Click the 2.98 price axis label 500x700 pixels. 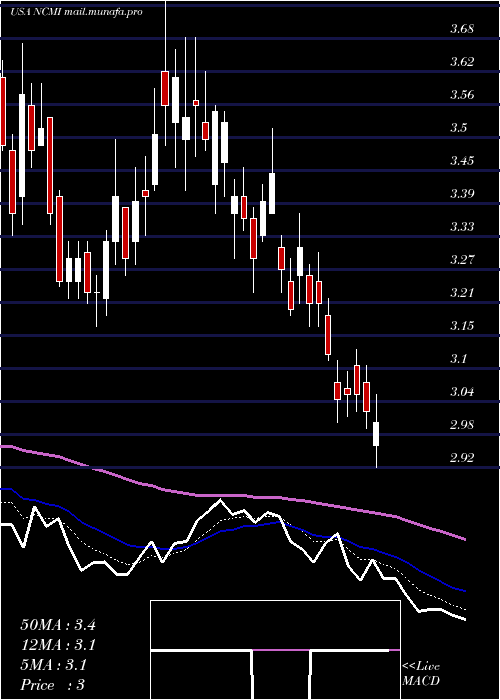tap(461, 424)
